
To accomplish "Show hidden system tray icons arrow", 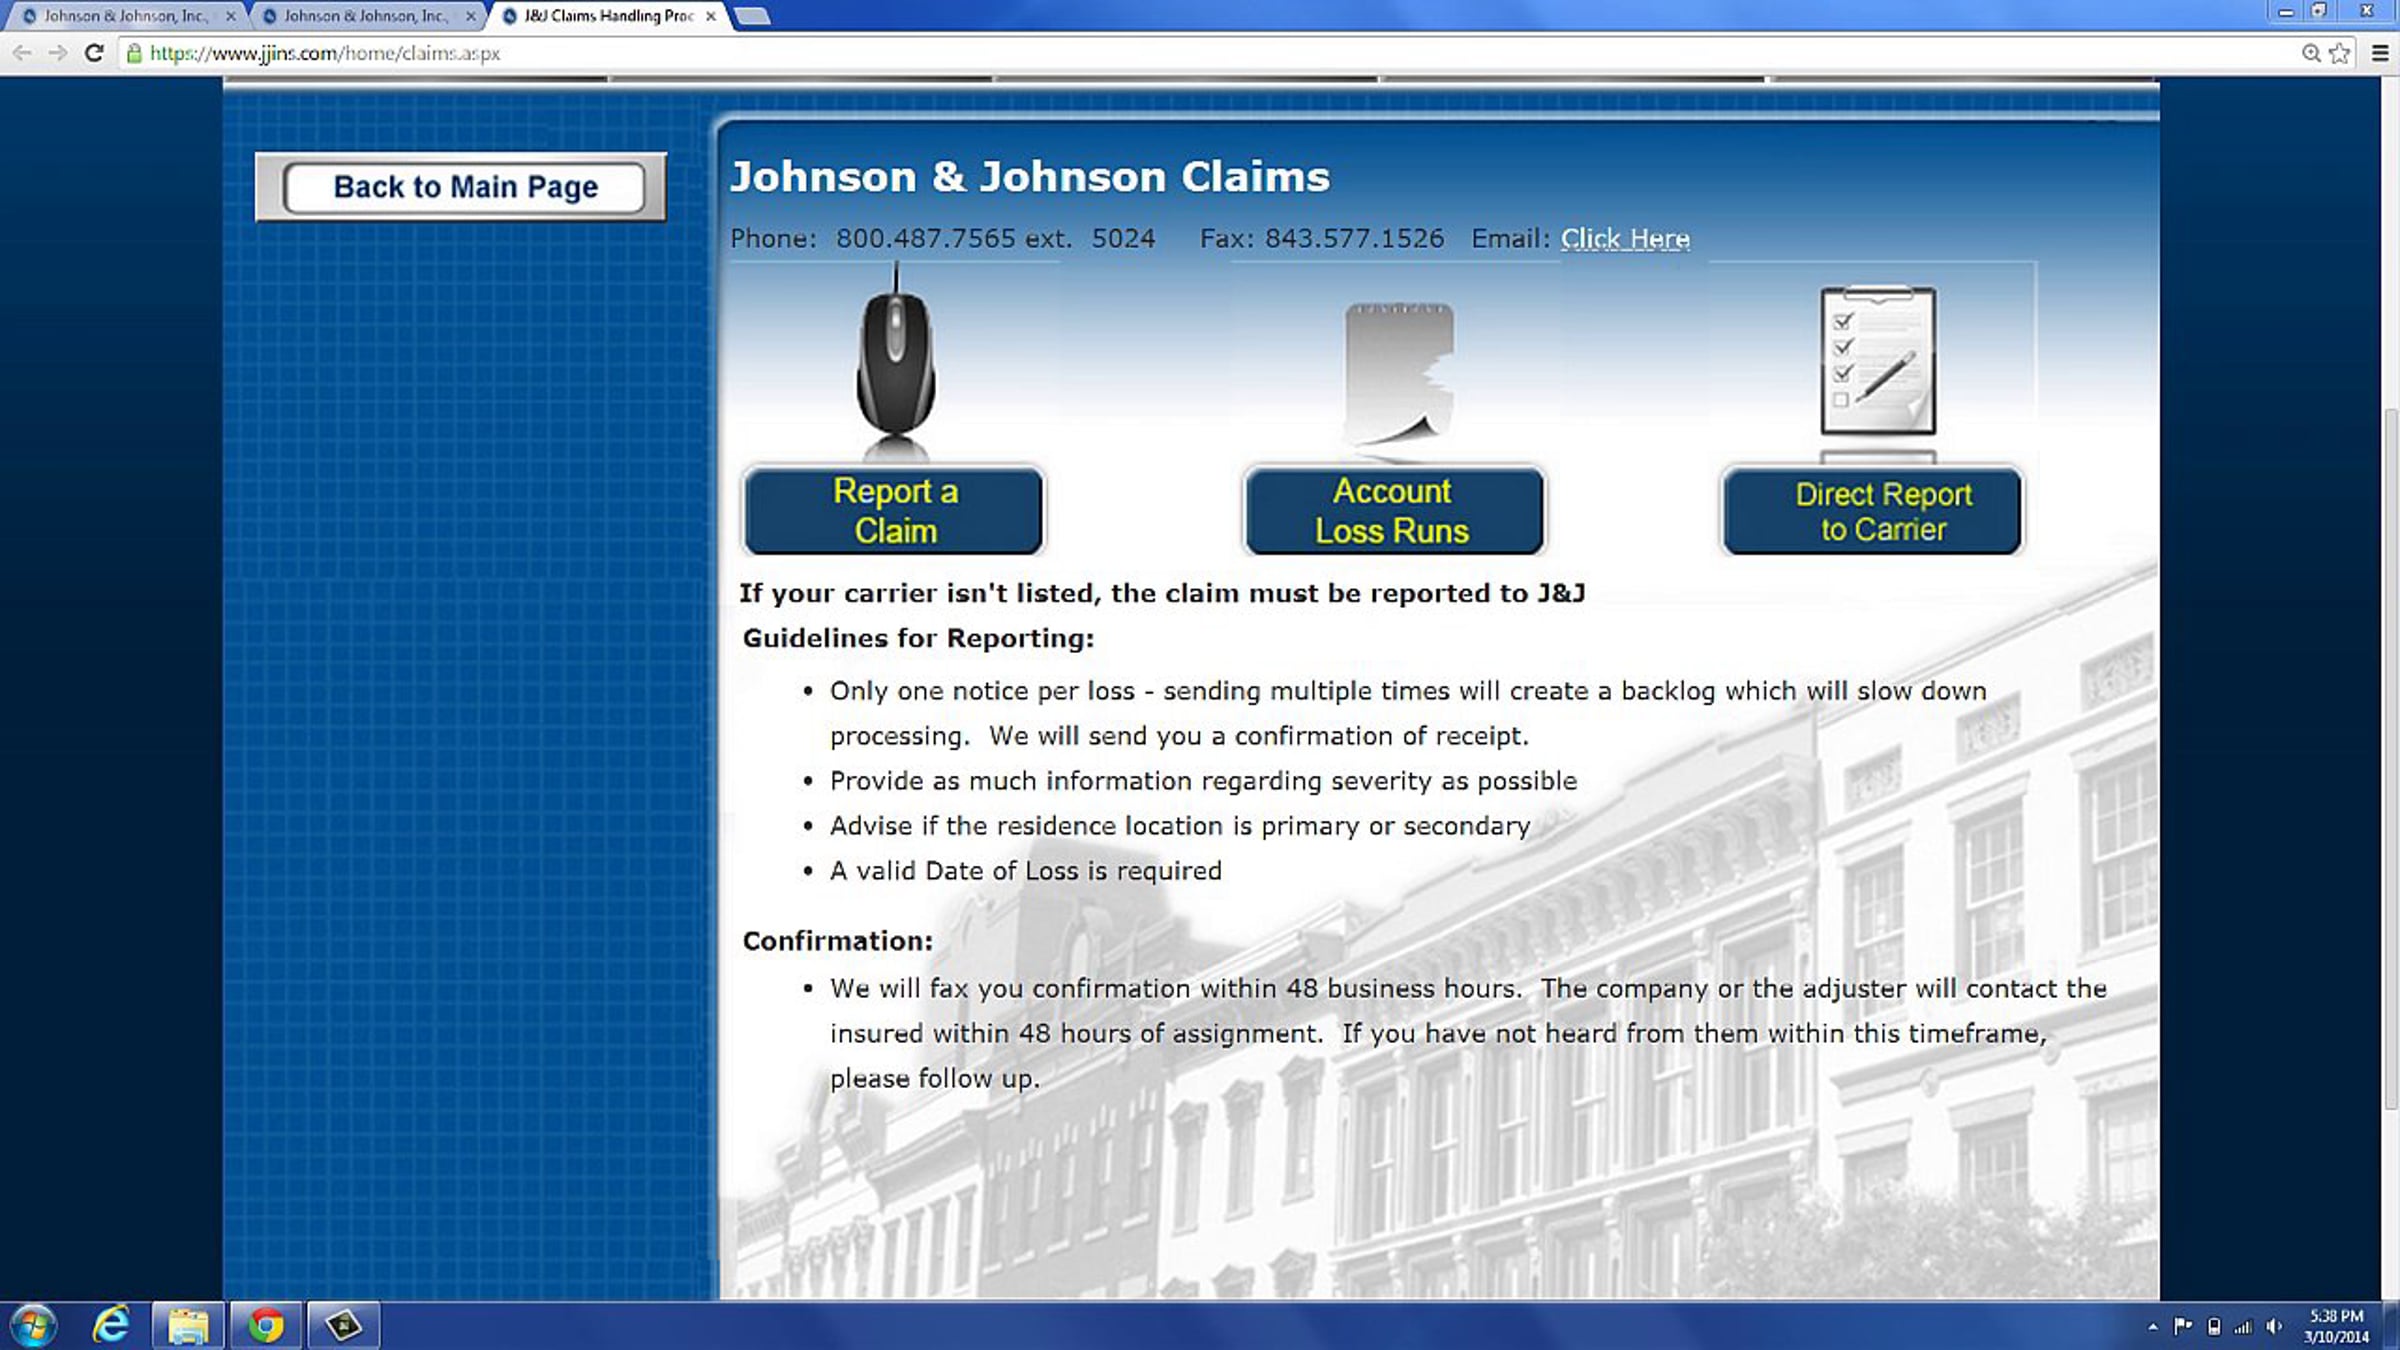I will click(x=2152, y=1327).
